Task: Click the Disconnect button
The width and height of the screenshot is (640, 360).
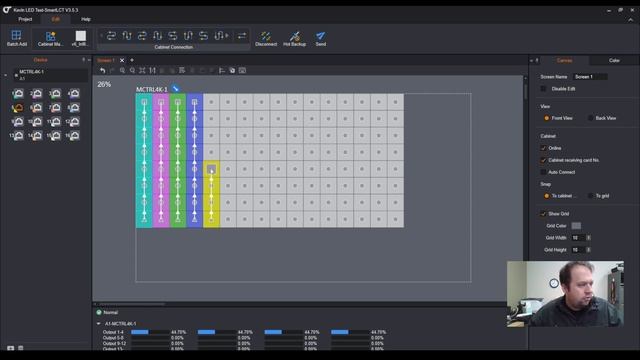Action: [x=266, y=39]
